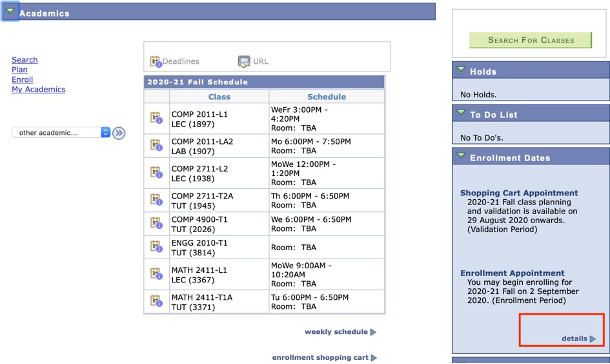610x364 pixels.
Task: Open the weekly schedule link
Action: point(340,332)
